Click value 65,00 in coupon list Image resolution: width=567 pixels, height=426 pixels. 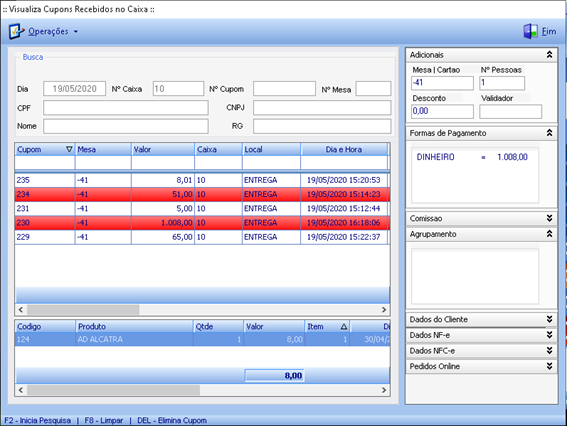(182, 237)
